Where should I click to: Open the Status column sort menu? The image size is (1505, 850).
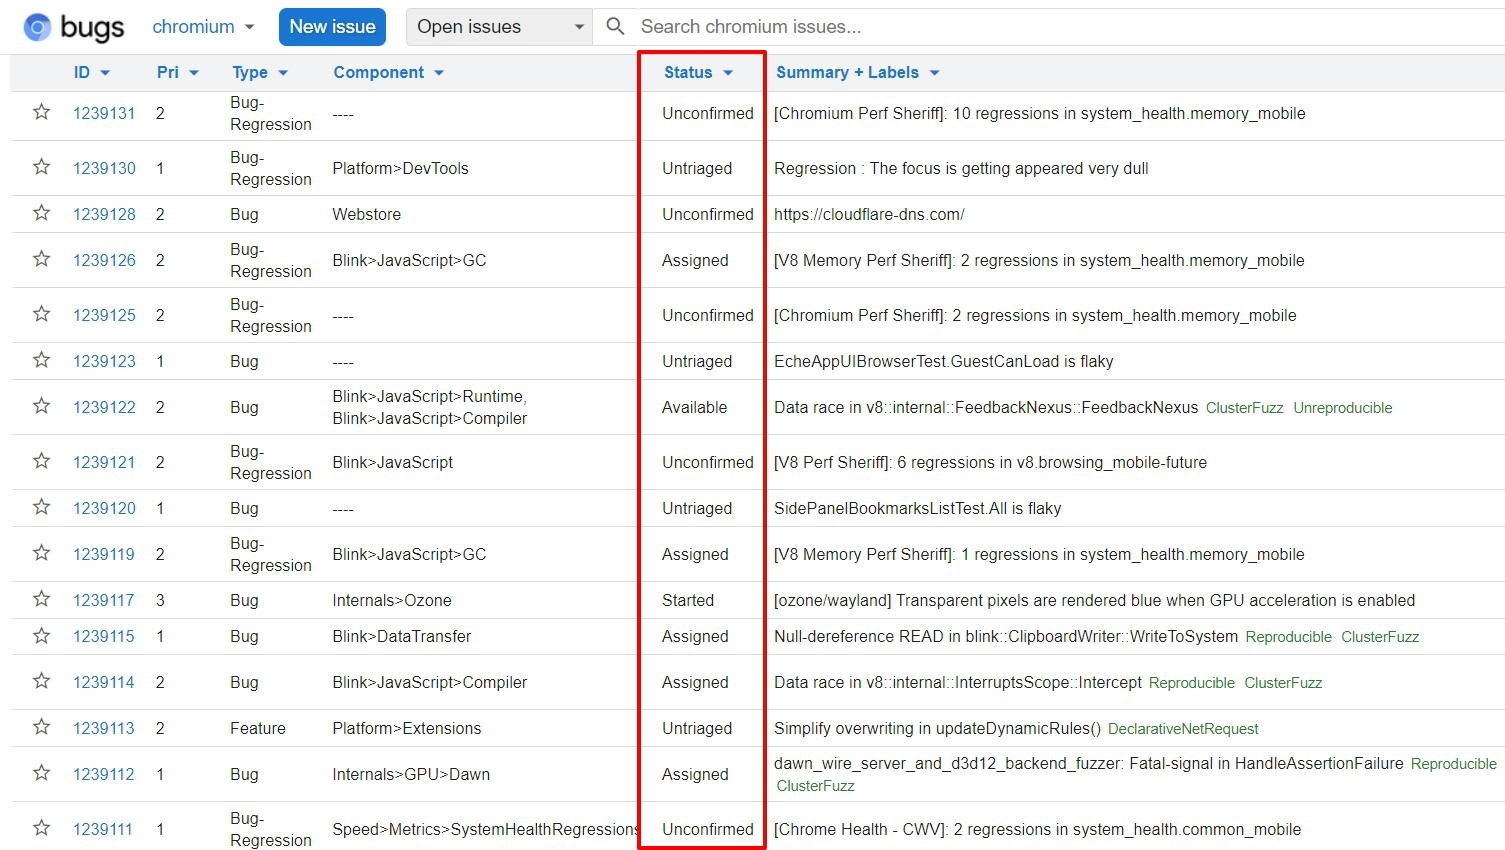pyautogui.click(x=698, y=72)
